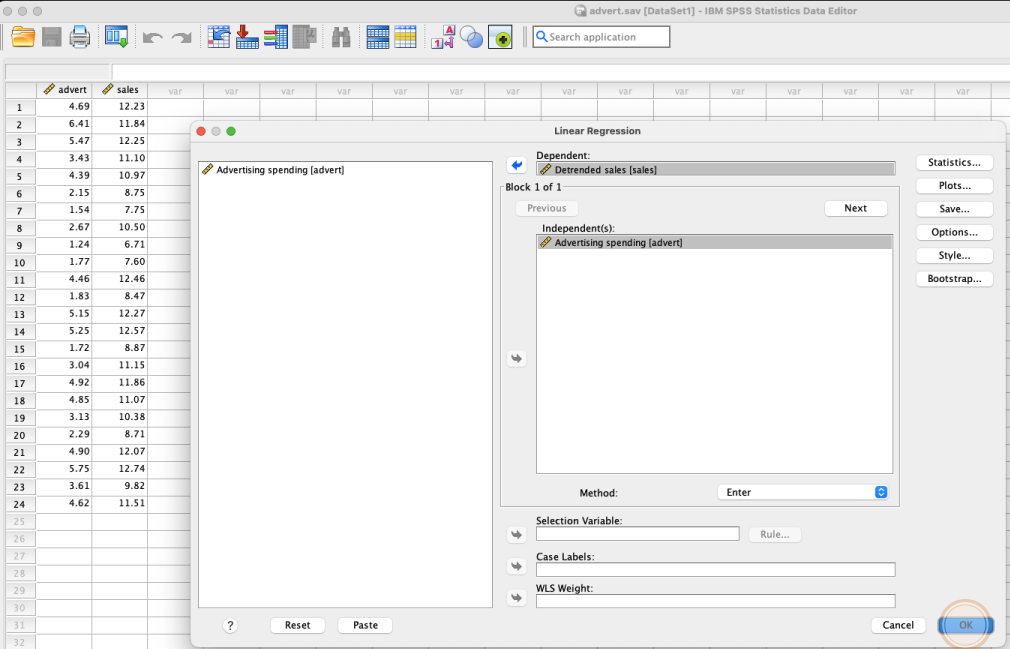Click arrow button beside Independent(s) list
Image resolution: width=1010 pixels, height=649 pixels.
(x=517, y=359)
